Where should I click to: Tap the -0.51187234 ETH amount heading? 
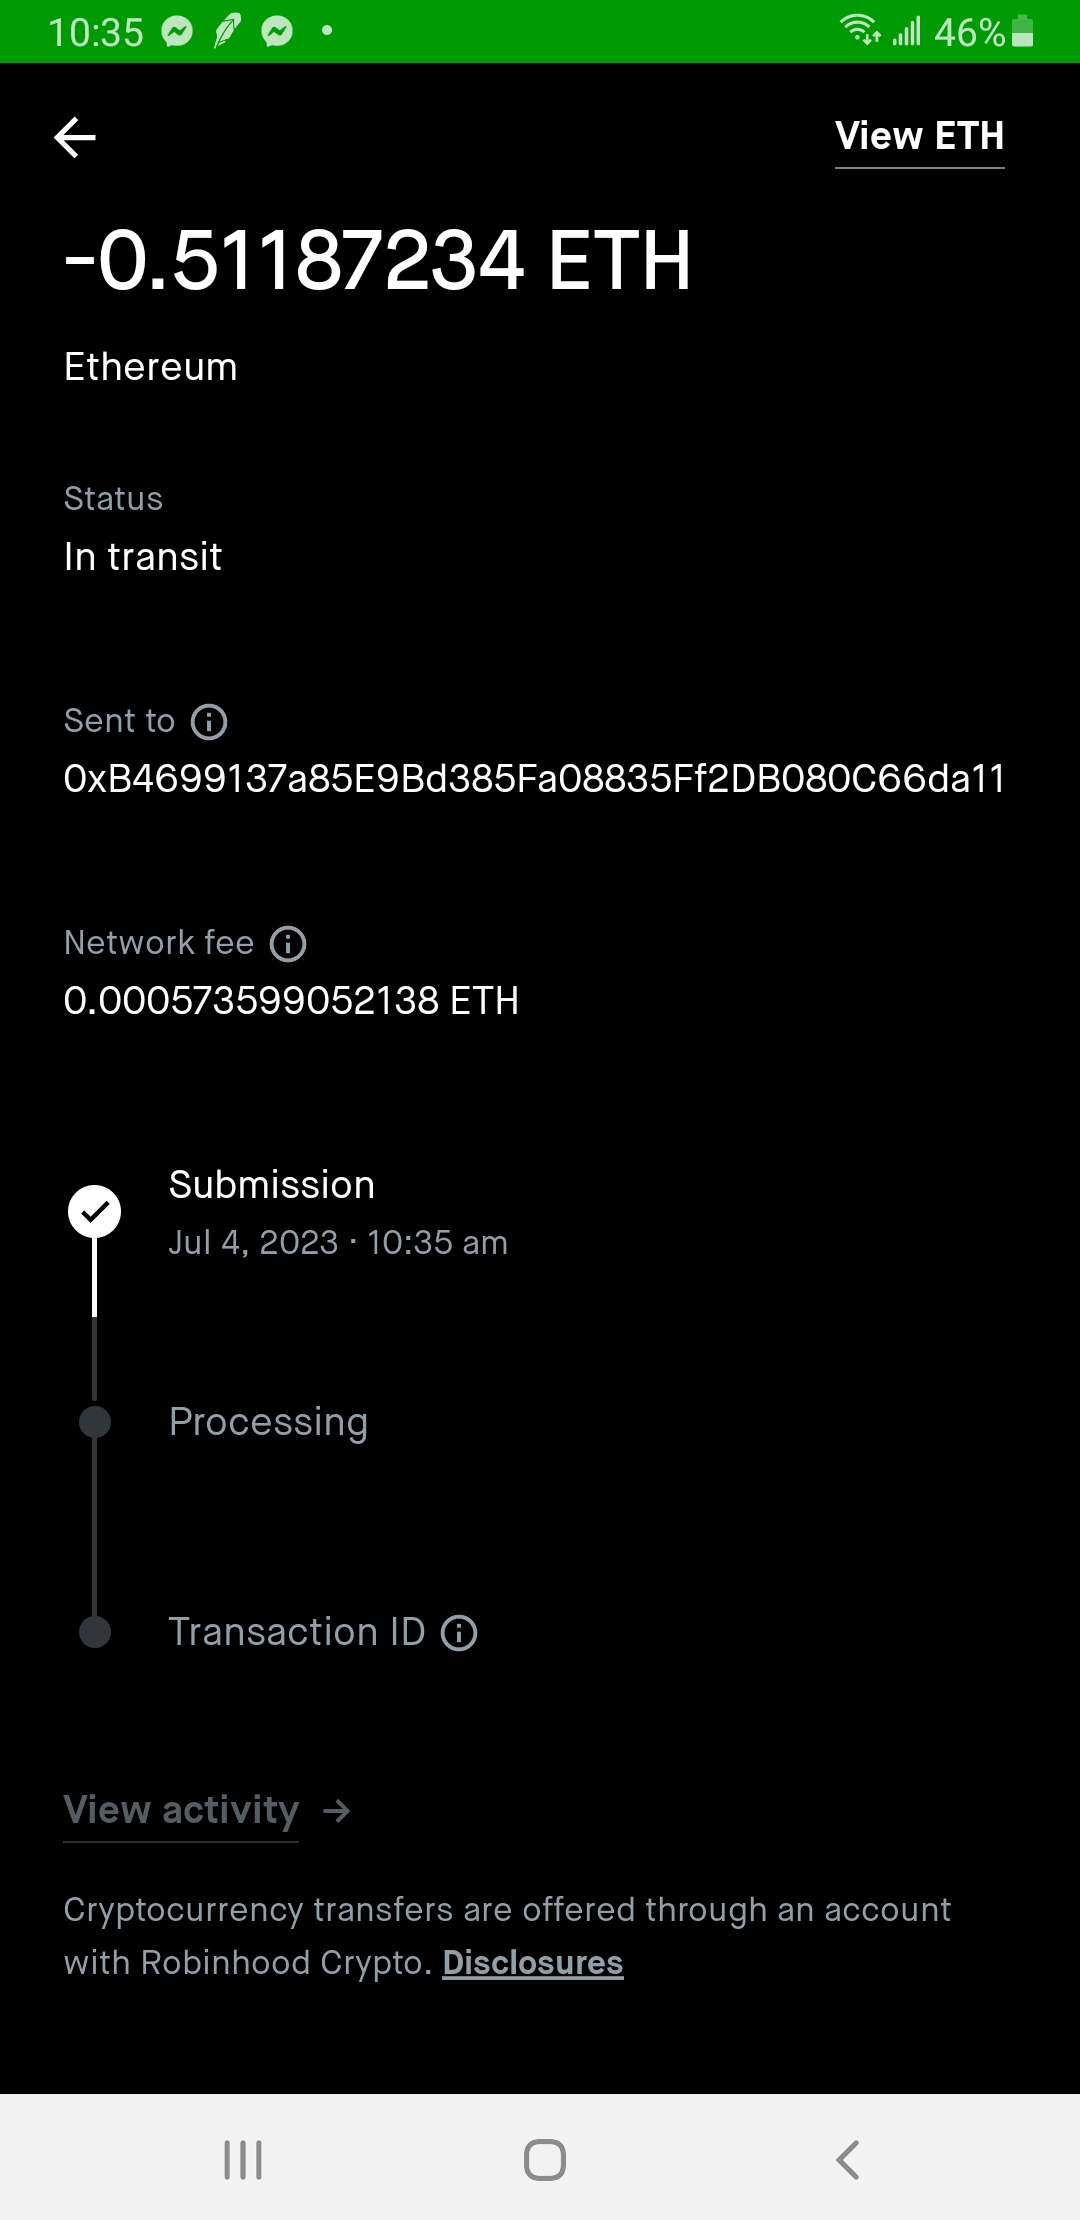tap(378, 261)
